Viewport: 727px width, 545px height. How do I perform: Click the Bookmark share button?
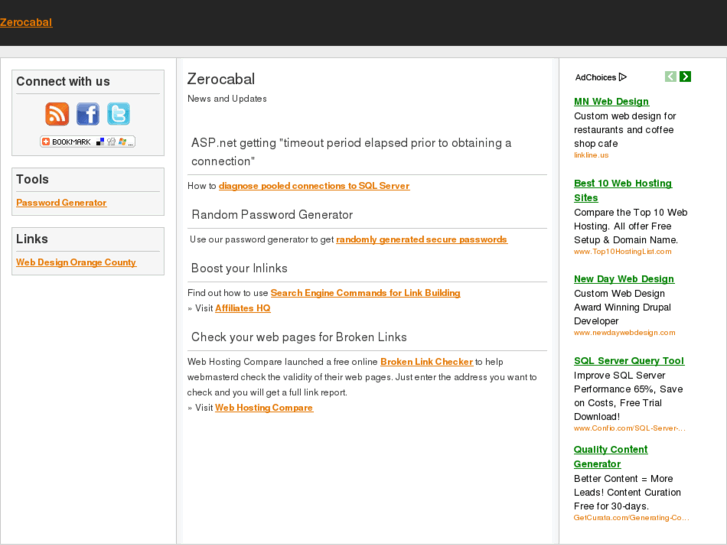coord(88,141)
